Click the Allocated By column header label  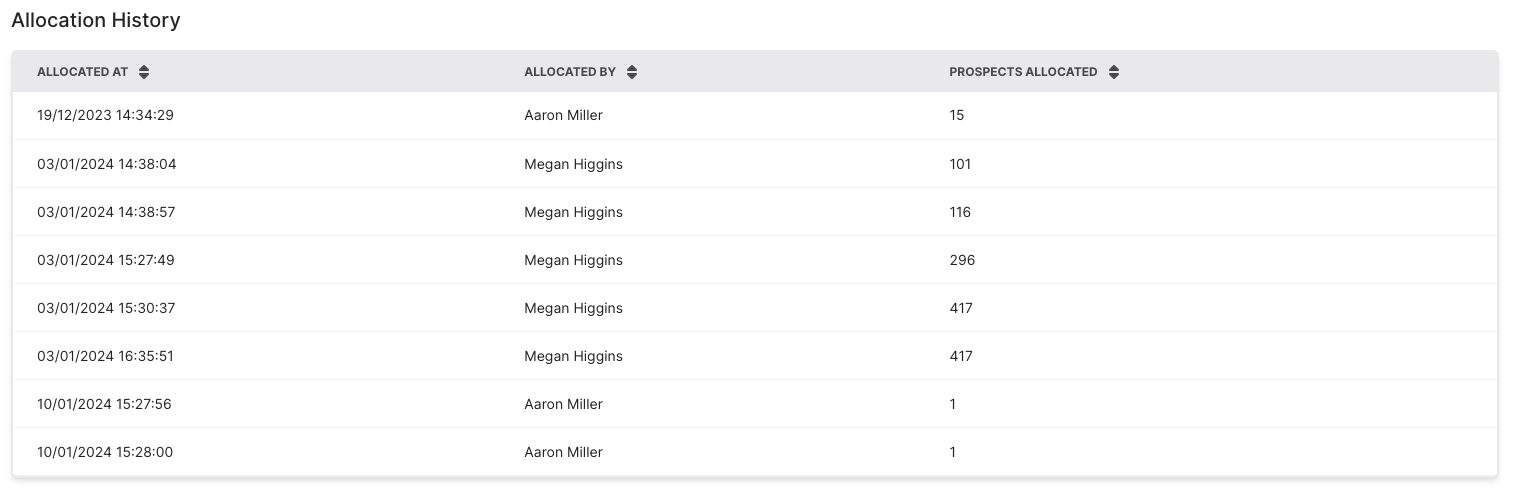[569, 72]
